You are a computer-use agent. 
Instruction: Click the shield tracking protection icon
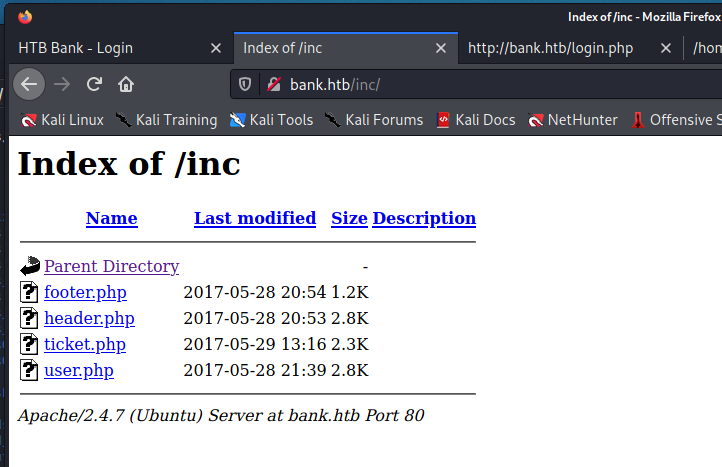coord(245,84)
